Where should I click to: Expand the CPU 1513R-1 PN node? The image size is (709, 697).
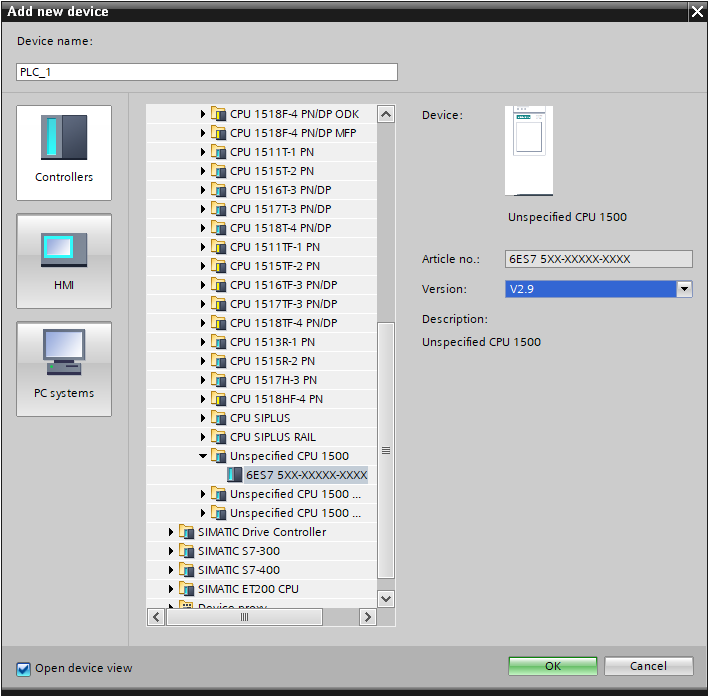click(x=203, y=341)
